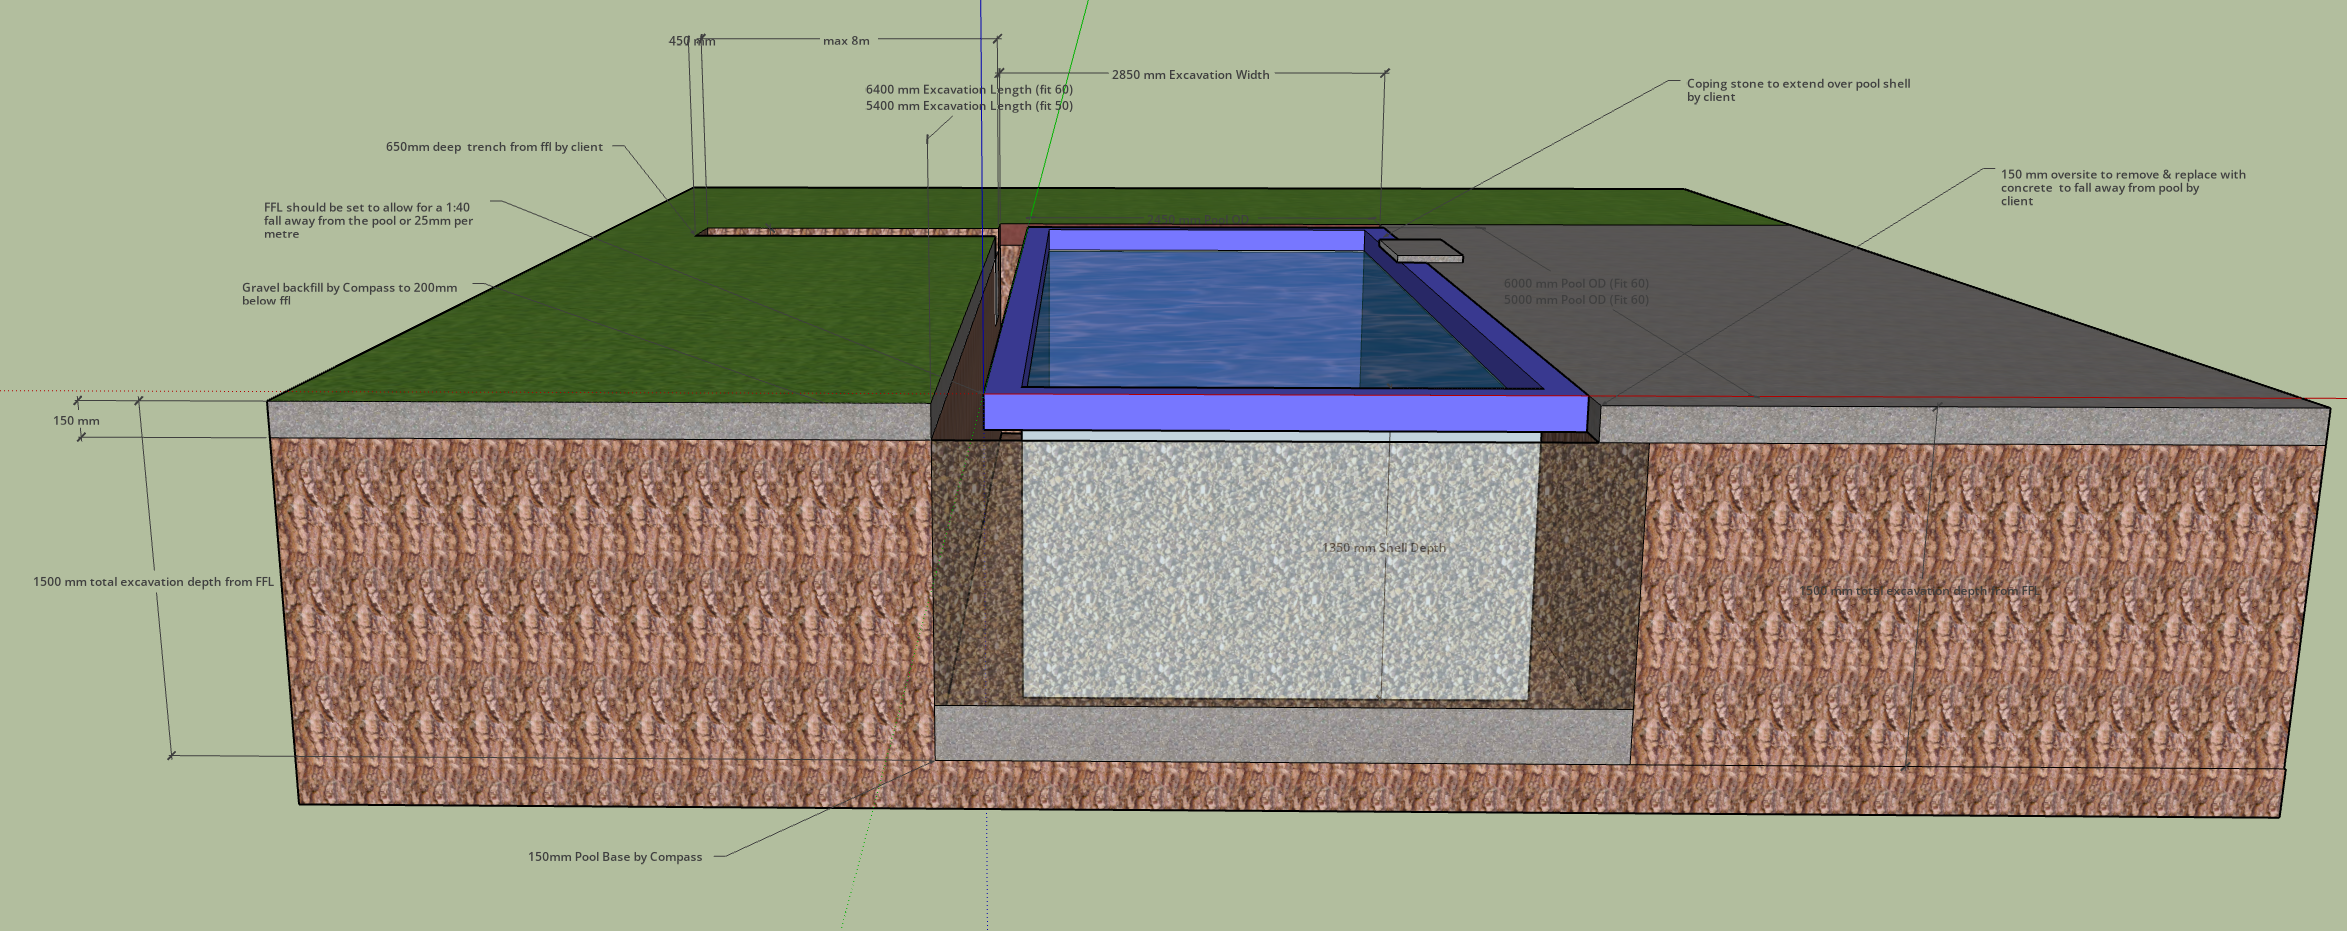
Task: Click the dark paving surface right of pool
Action: click(1900, 320)
